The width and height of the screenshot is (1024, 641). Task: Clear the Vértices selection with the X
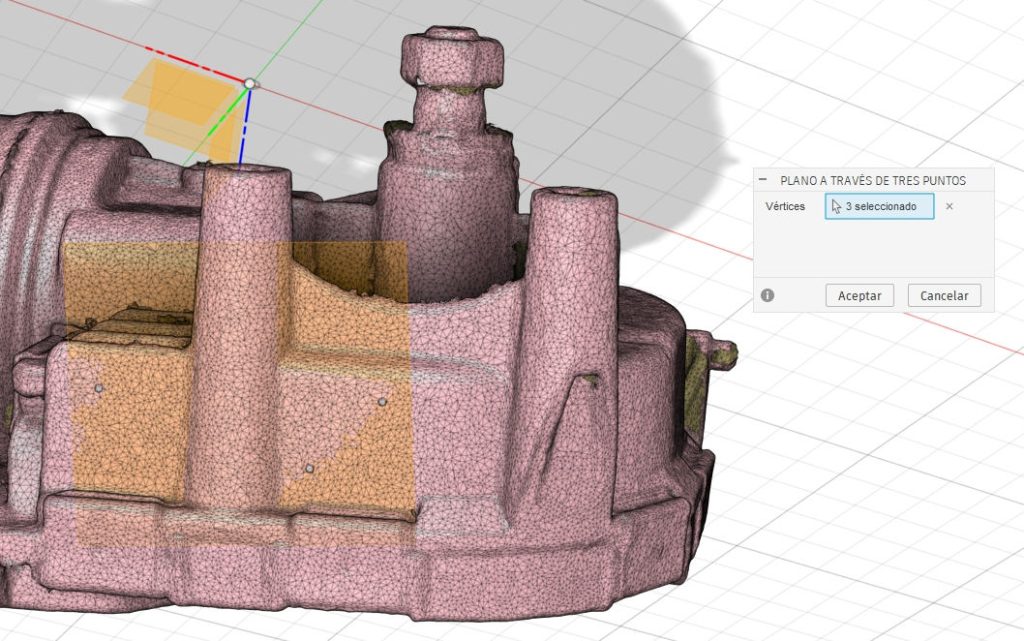click(x=949, y=207)
